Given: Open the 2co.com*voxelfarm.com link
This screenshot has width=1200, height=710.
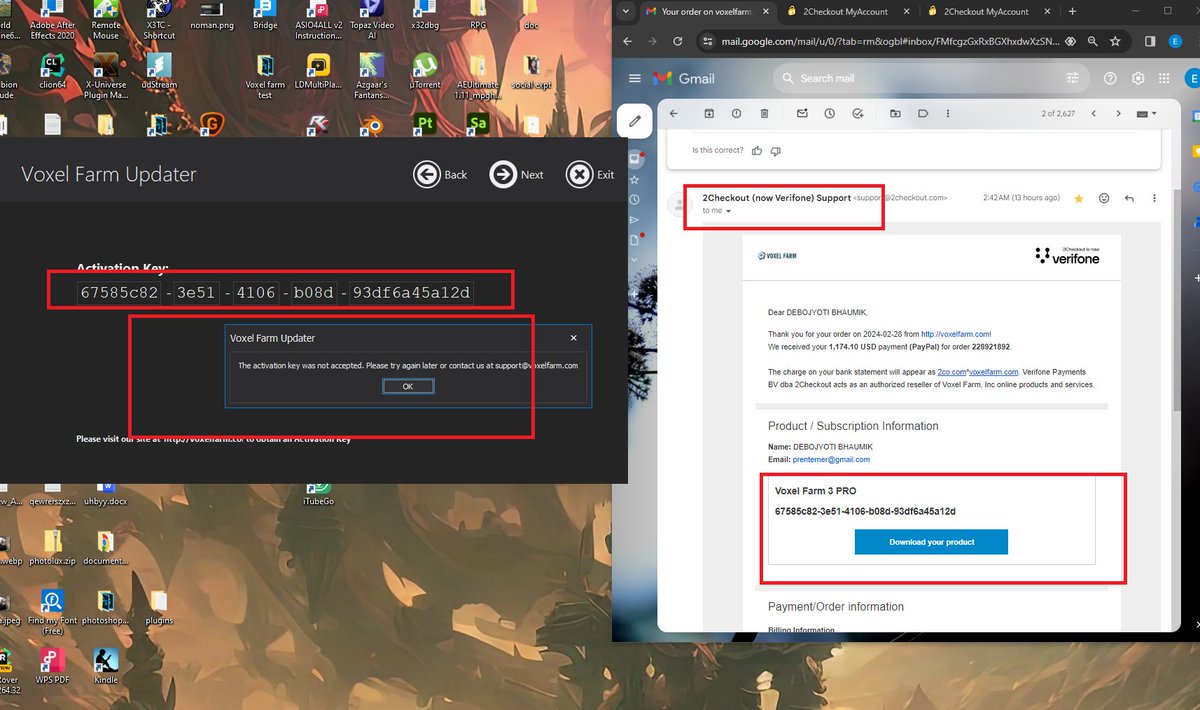Looking at the screenshot, I should [977, 371].
